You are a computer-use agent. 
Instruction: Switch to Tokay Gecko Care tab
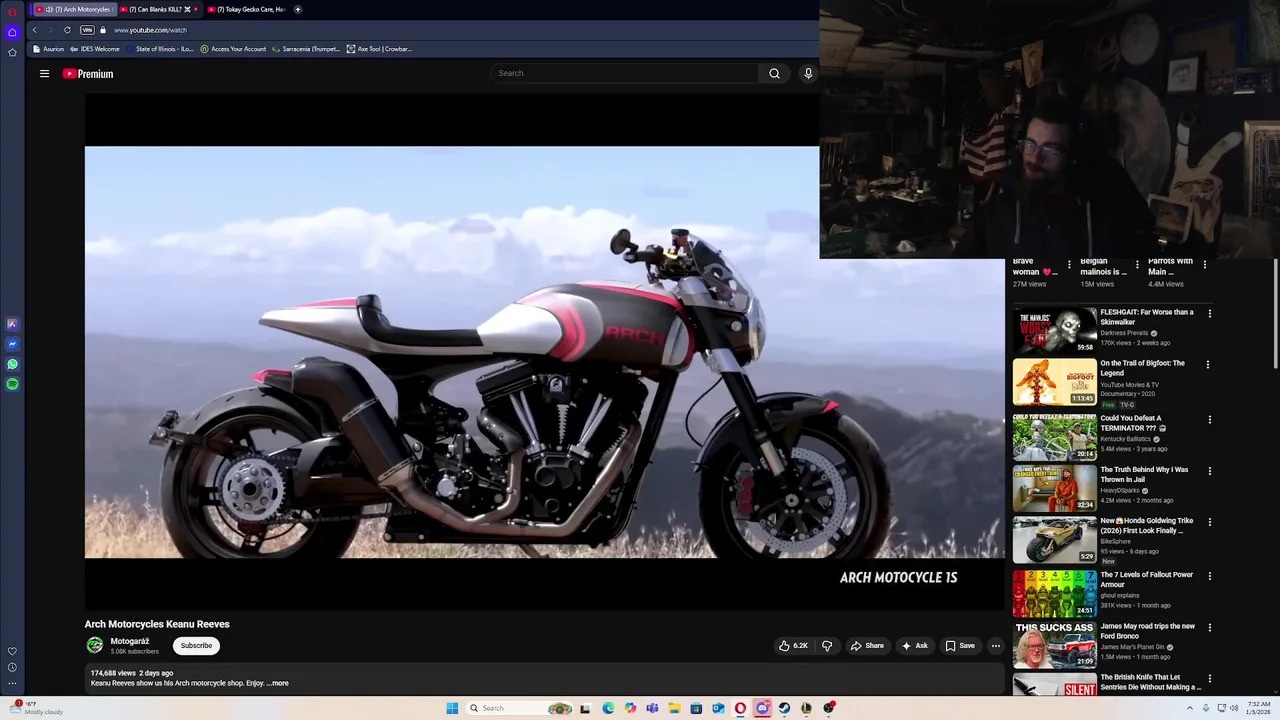tap(246, 9)
